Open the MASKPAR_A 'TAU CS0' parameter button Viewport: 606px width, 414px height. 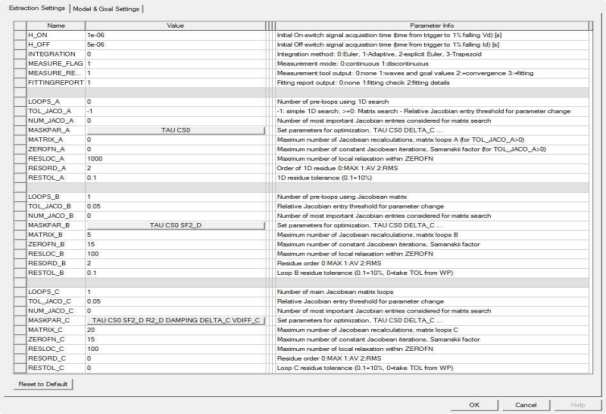[175, 130]
